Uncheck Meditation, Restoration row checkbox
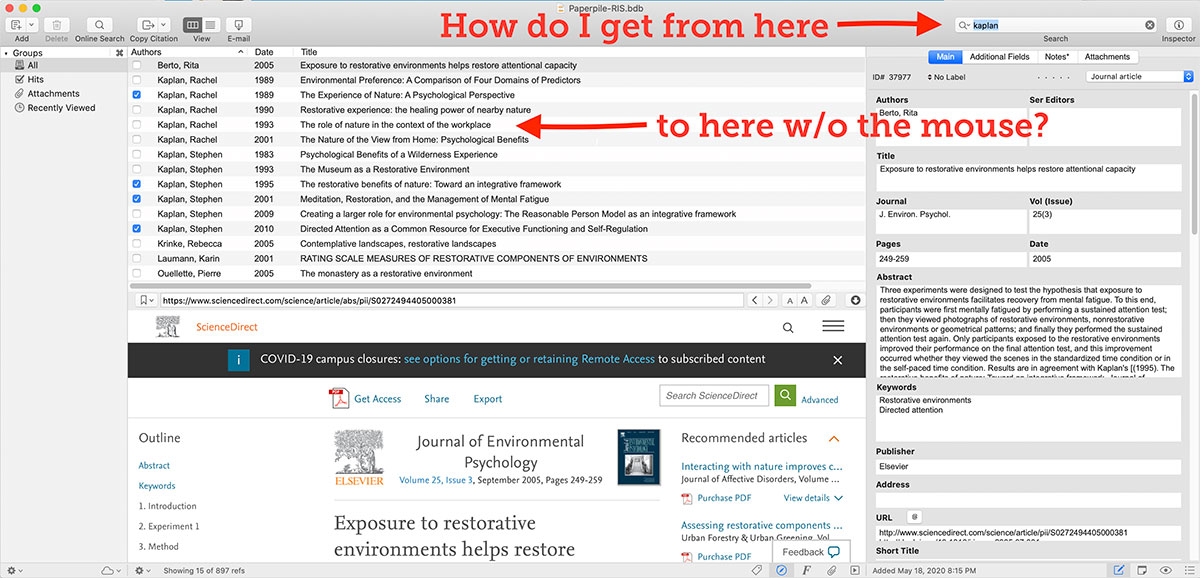 [137, 199]
